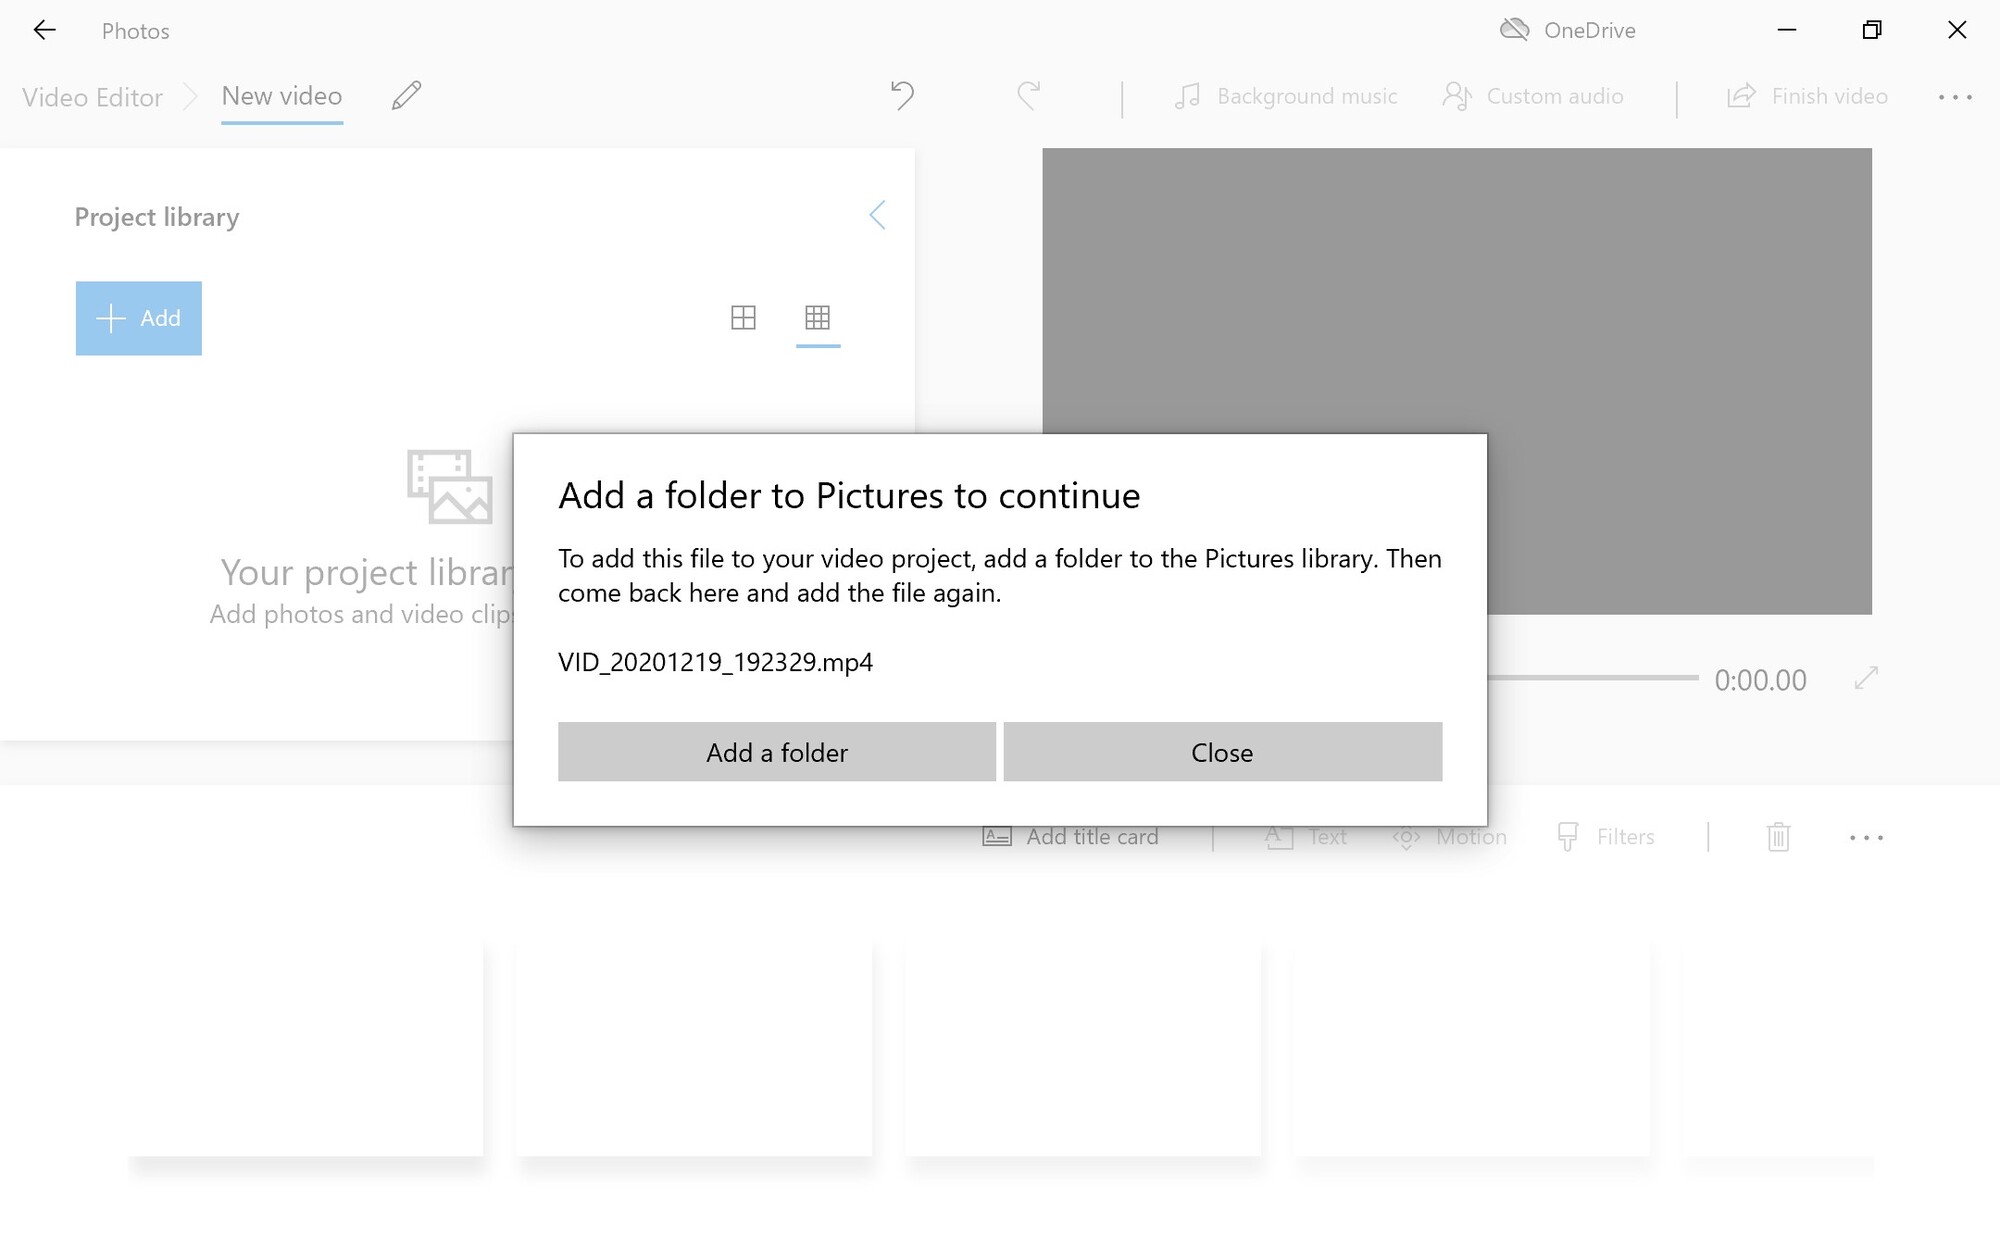Screen dimensions: 2000x1259
Task: Click the Redo arrow icon
Action: click(x=1029, y=96)
